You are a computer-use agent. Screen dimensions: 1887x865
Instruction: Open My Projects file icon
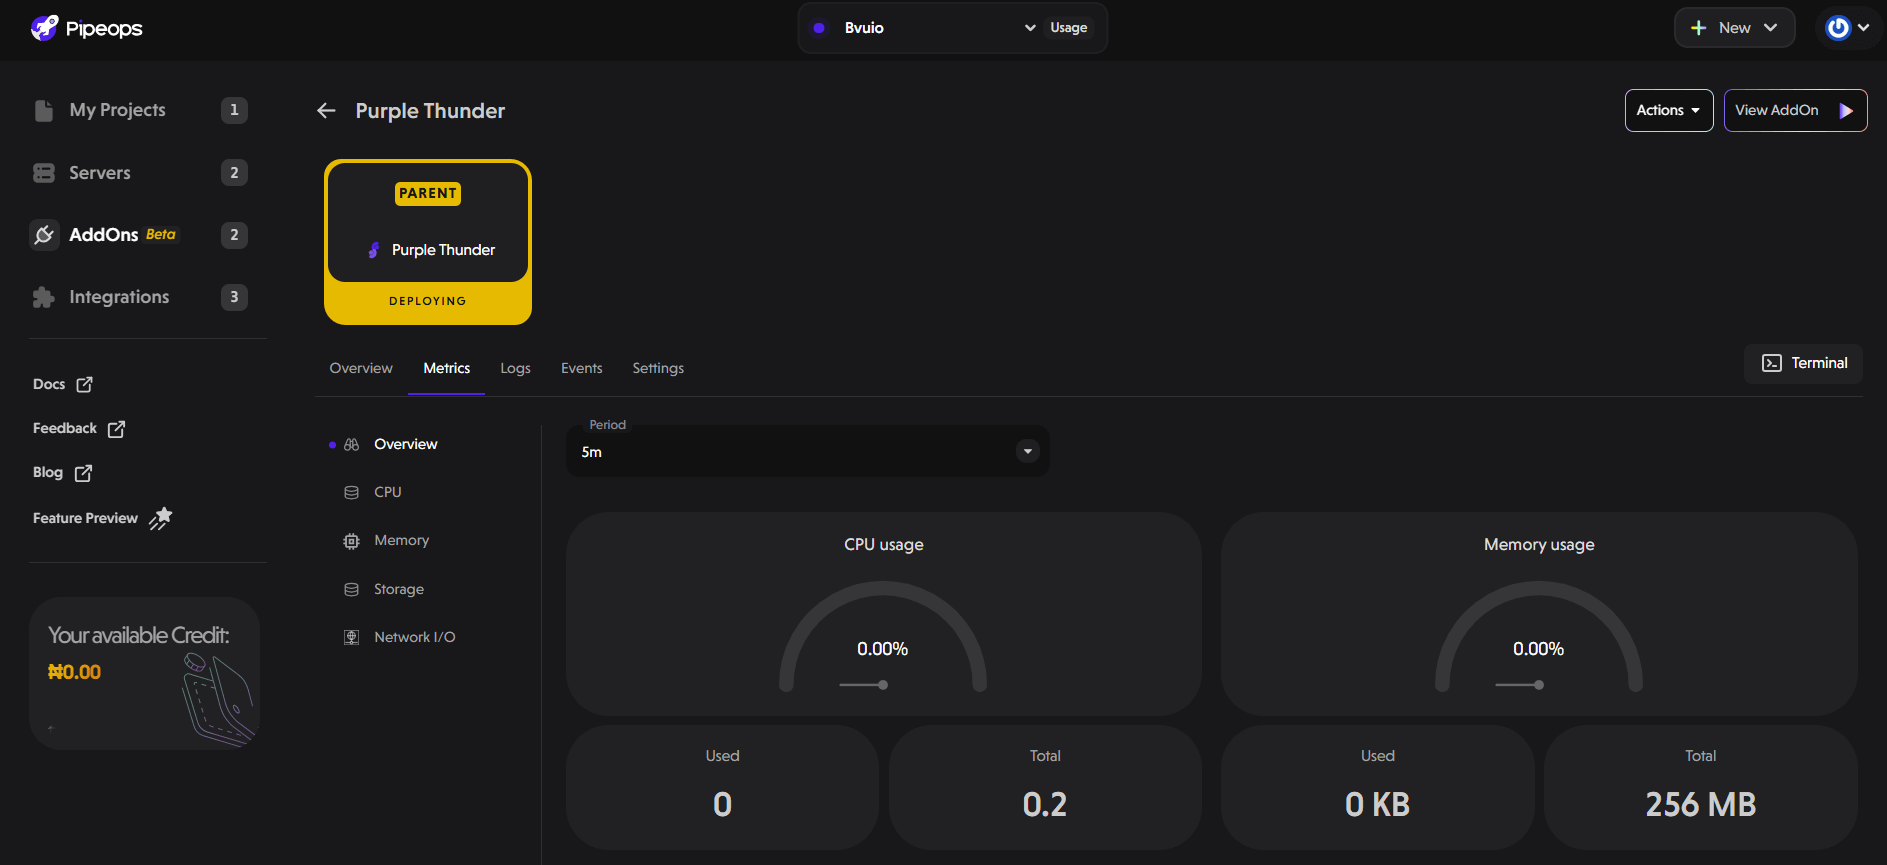44,110
